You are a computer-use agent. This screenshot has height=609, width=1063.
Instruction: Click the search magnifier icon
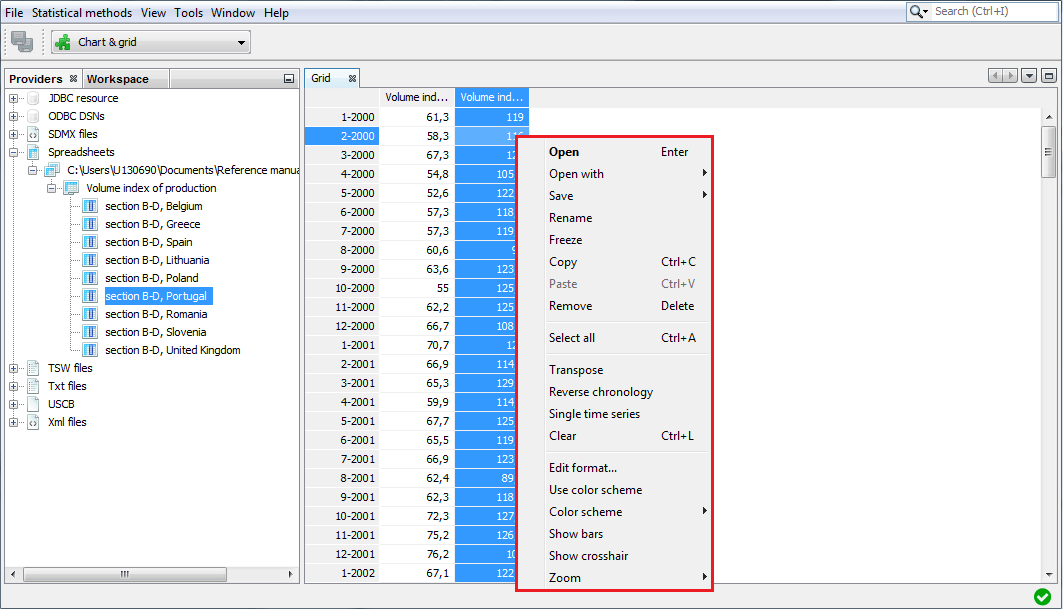point(916,12)
